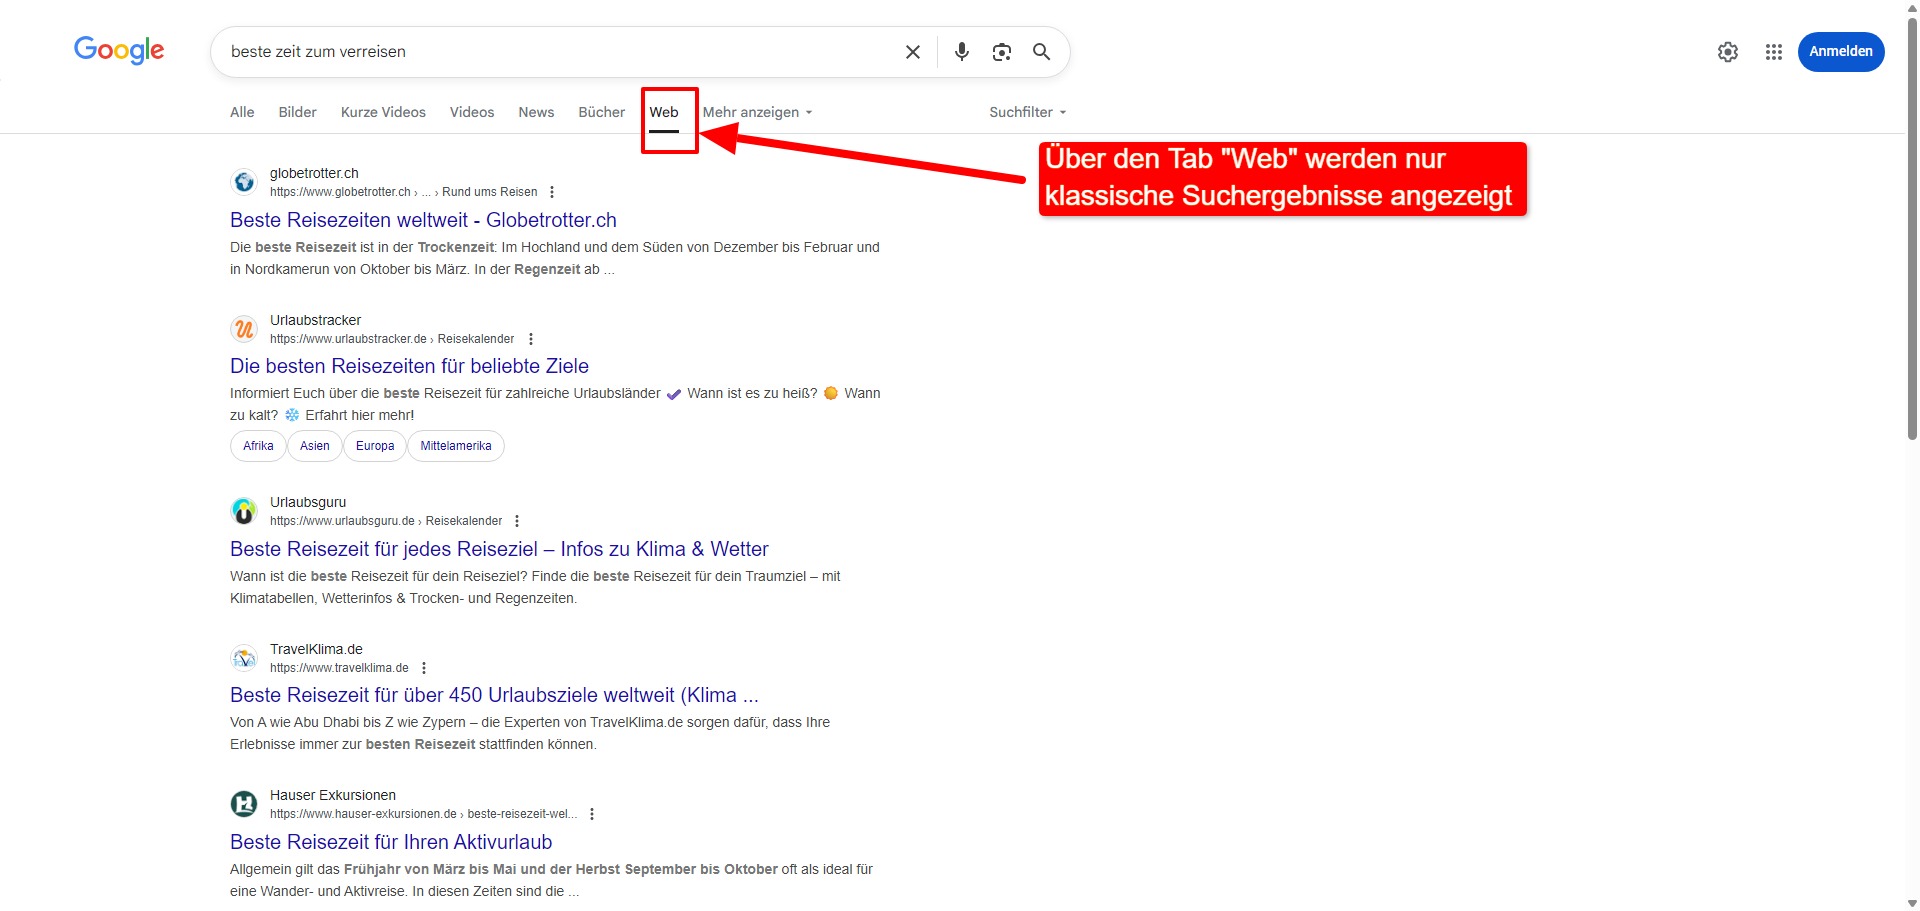Open more options for Urlaubsguru result
This screenshot has height=911, width=1920.
tap(517, 521)
